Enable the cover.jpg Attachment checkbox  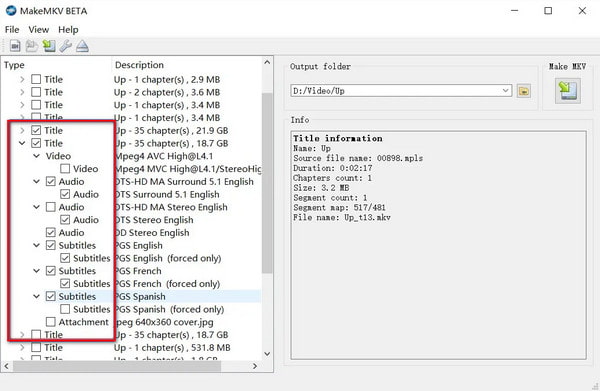tap(51, 322)
